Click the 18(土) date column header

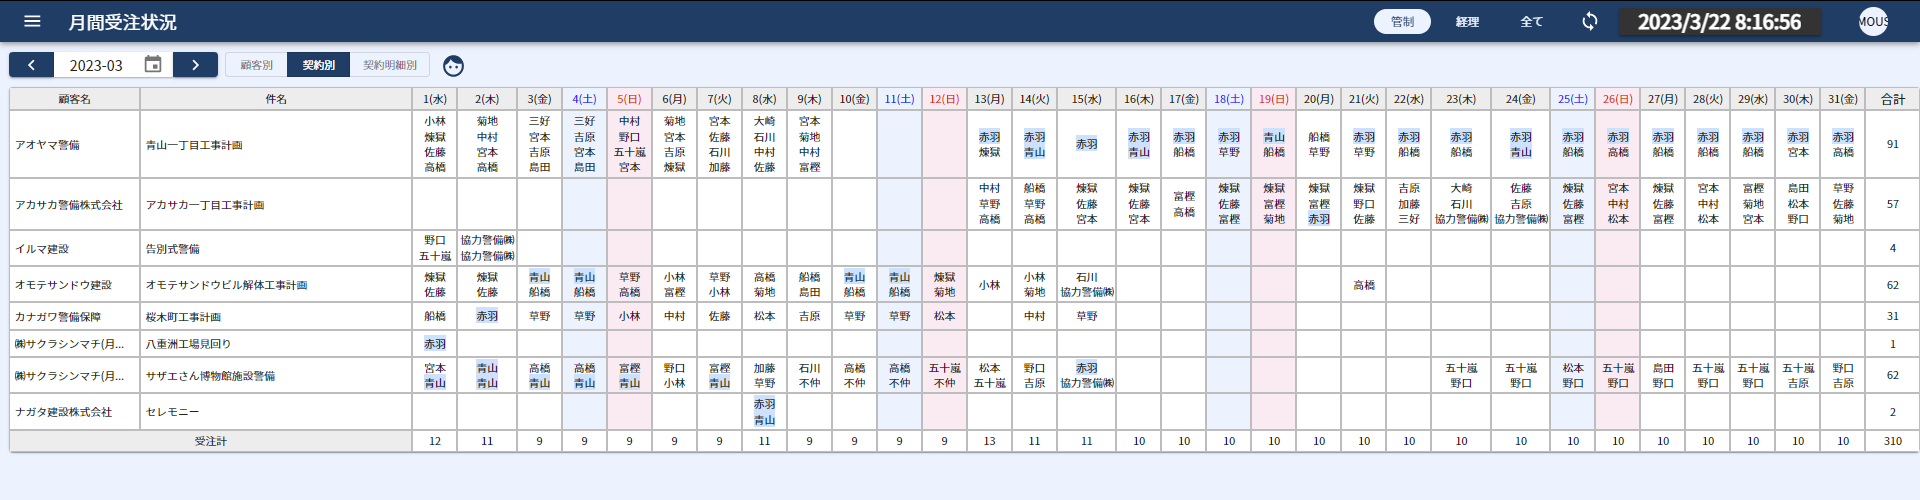(1228, 99)
